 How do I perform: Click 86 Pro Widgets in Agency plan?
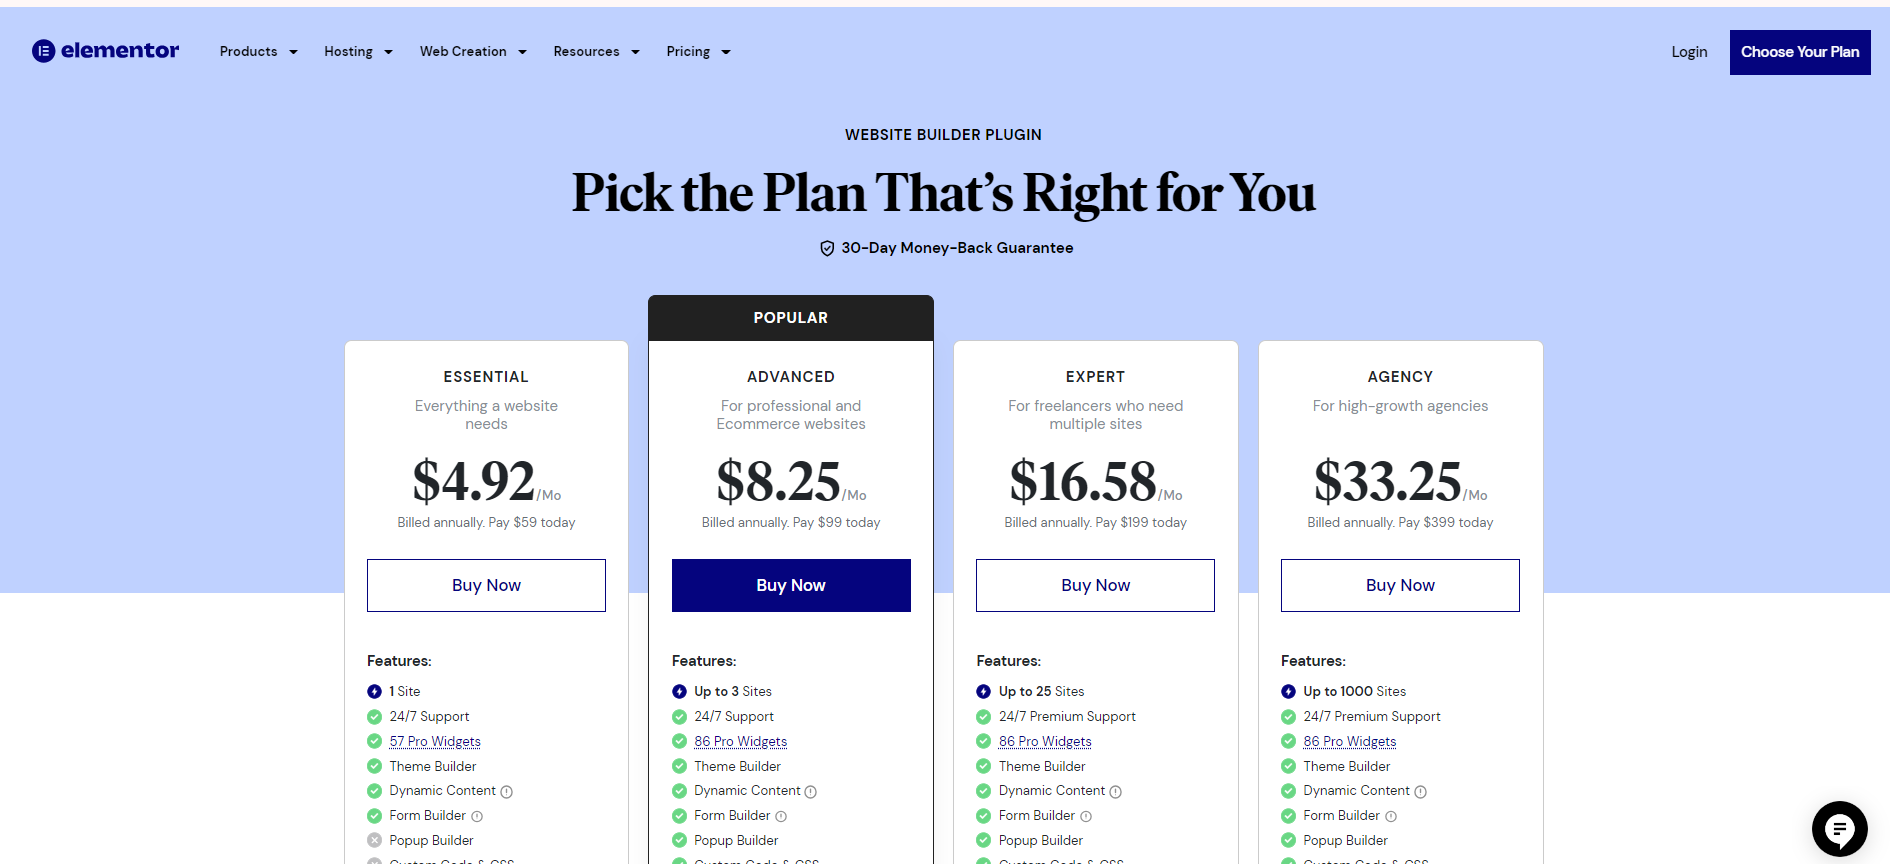(1349, 741)
